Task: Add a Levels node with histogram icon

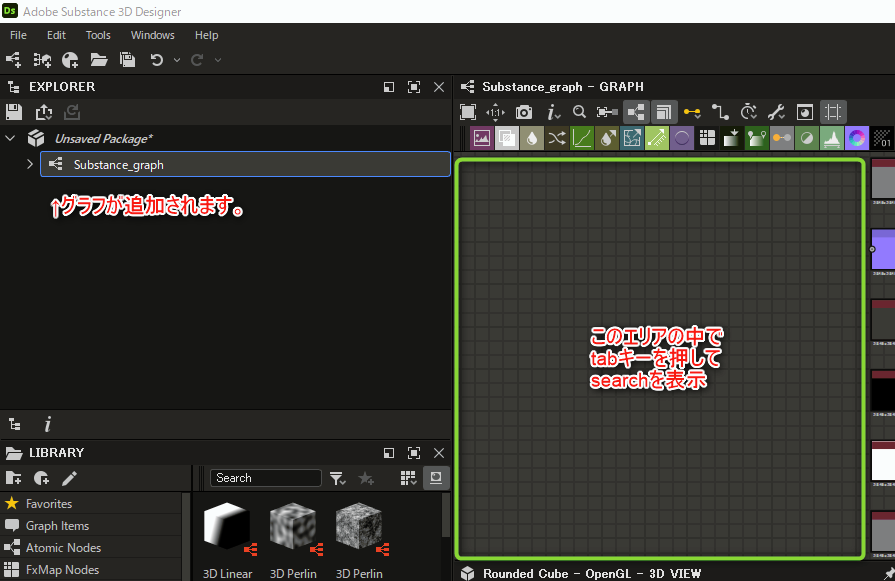Action: pyautogui.click(x=832, y=138)
